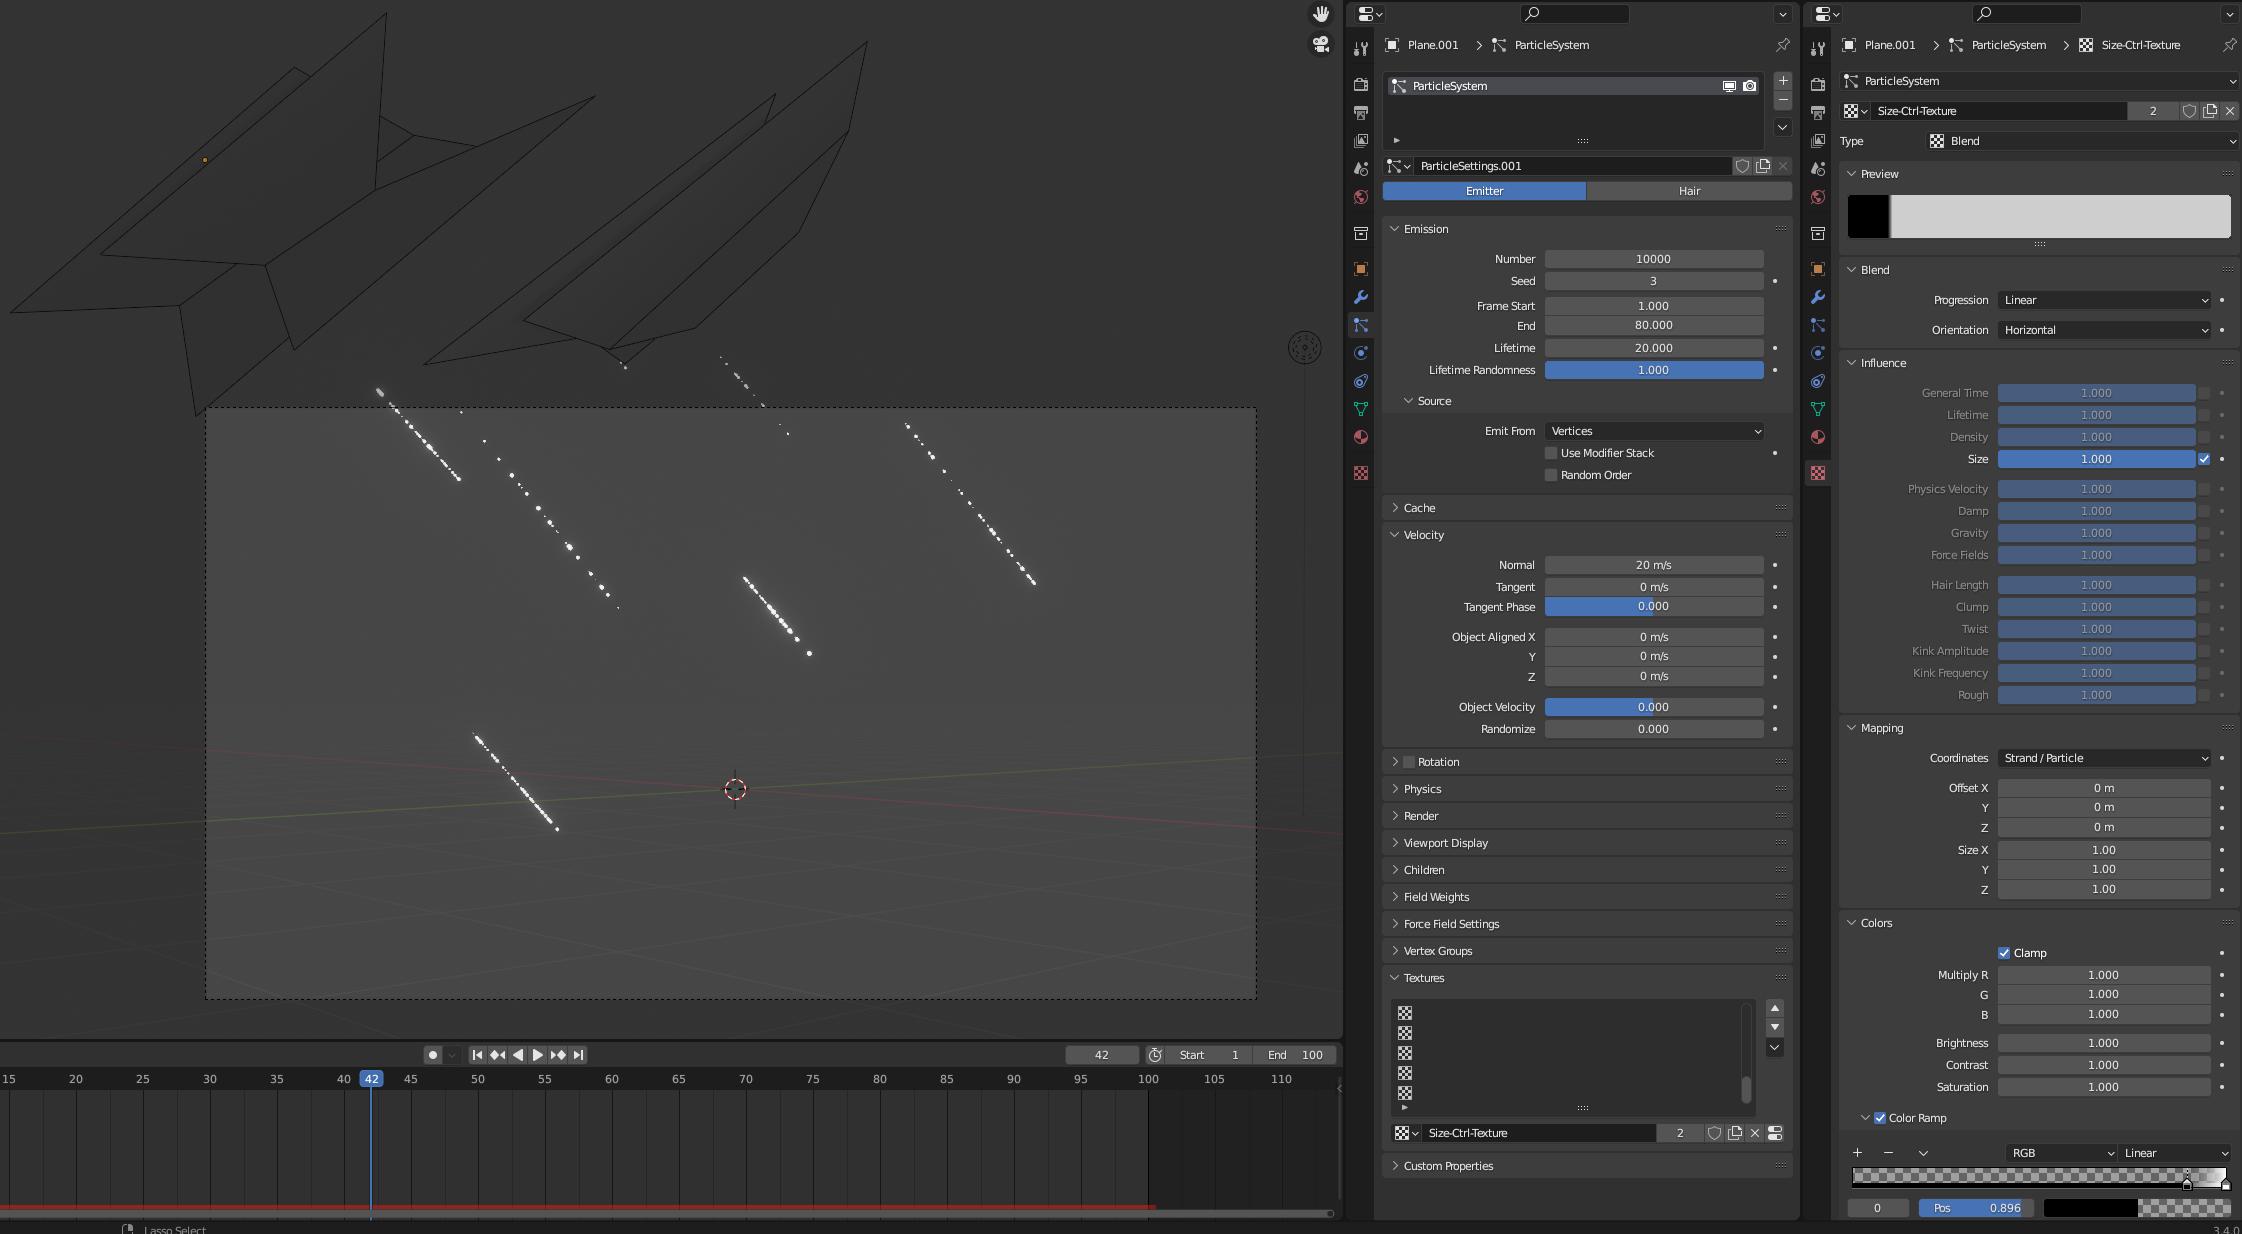Screen dimensions: 2242x1234
Task: Enable the Random Order checkbox
Action: [1551, 475]
